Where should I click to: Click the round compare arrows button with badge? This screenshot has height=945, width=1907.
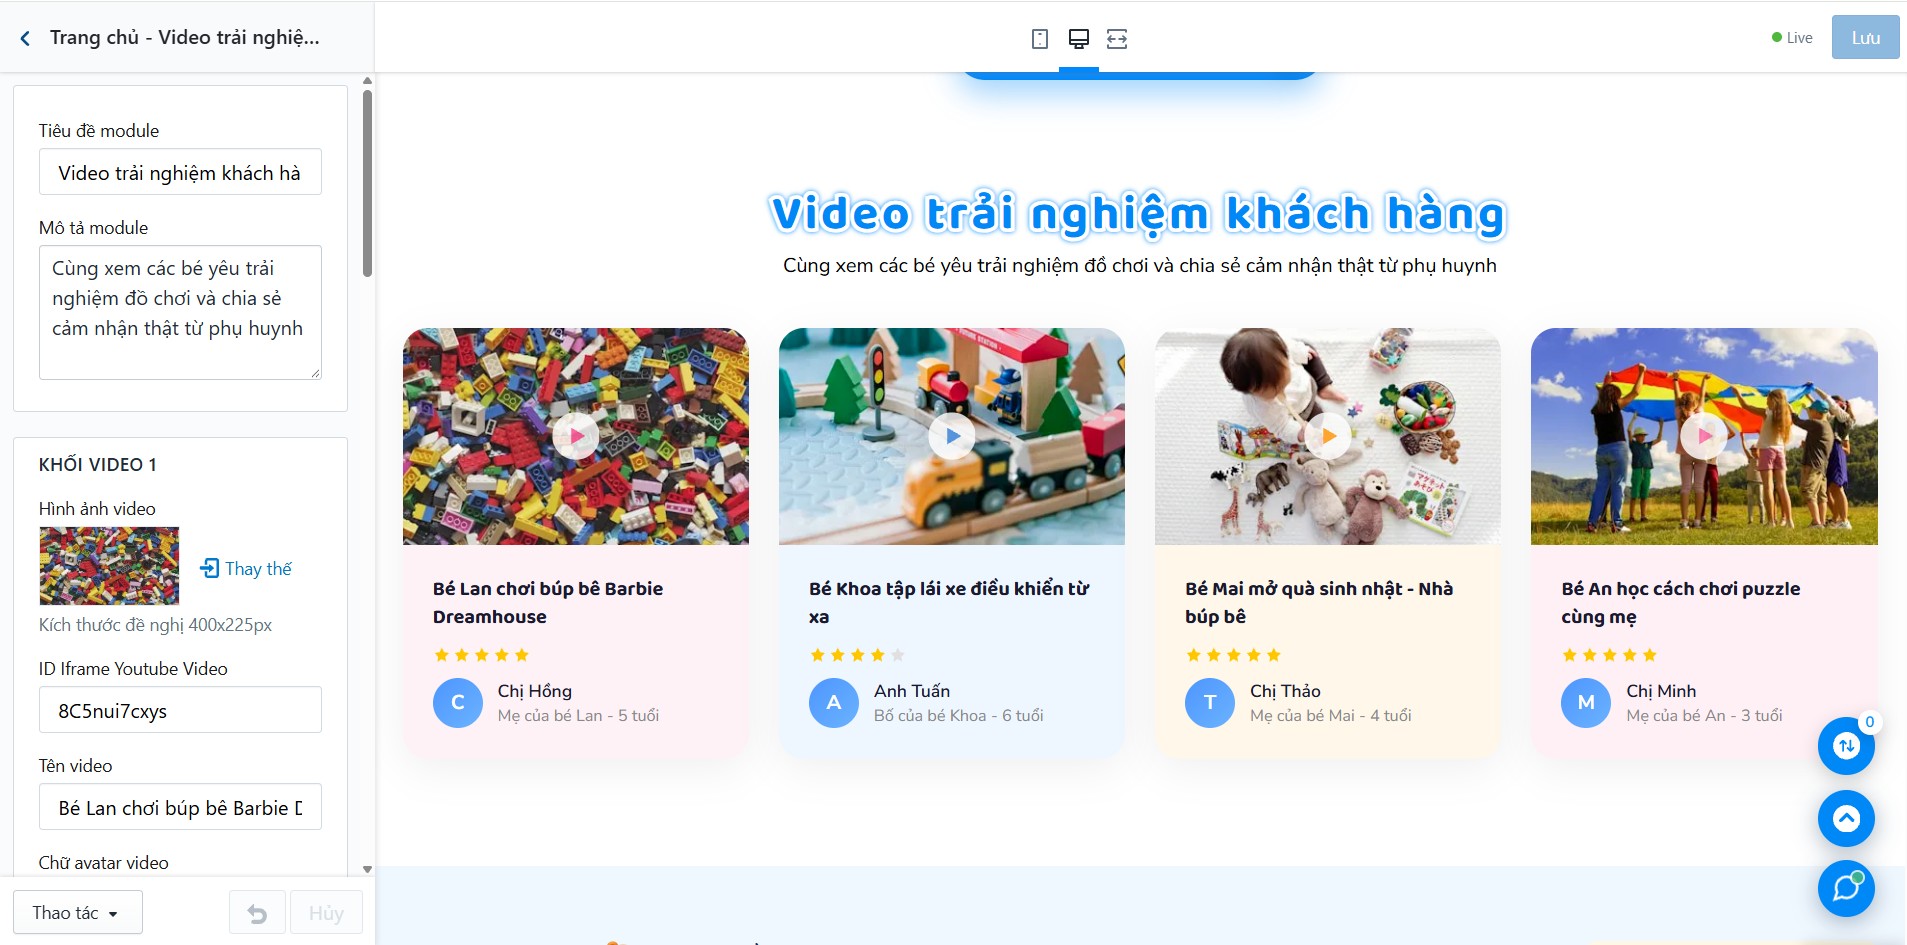[x=1846, y=746]
